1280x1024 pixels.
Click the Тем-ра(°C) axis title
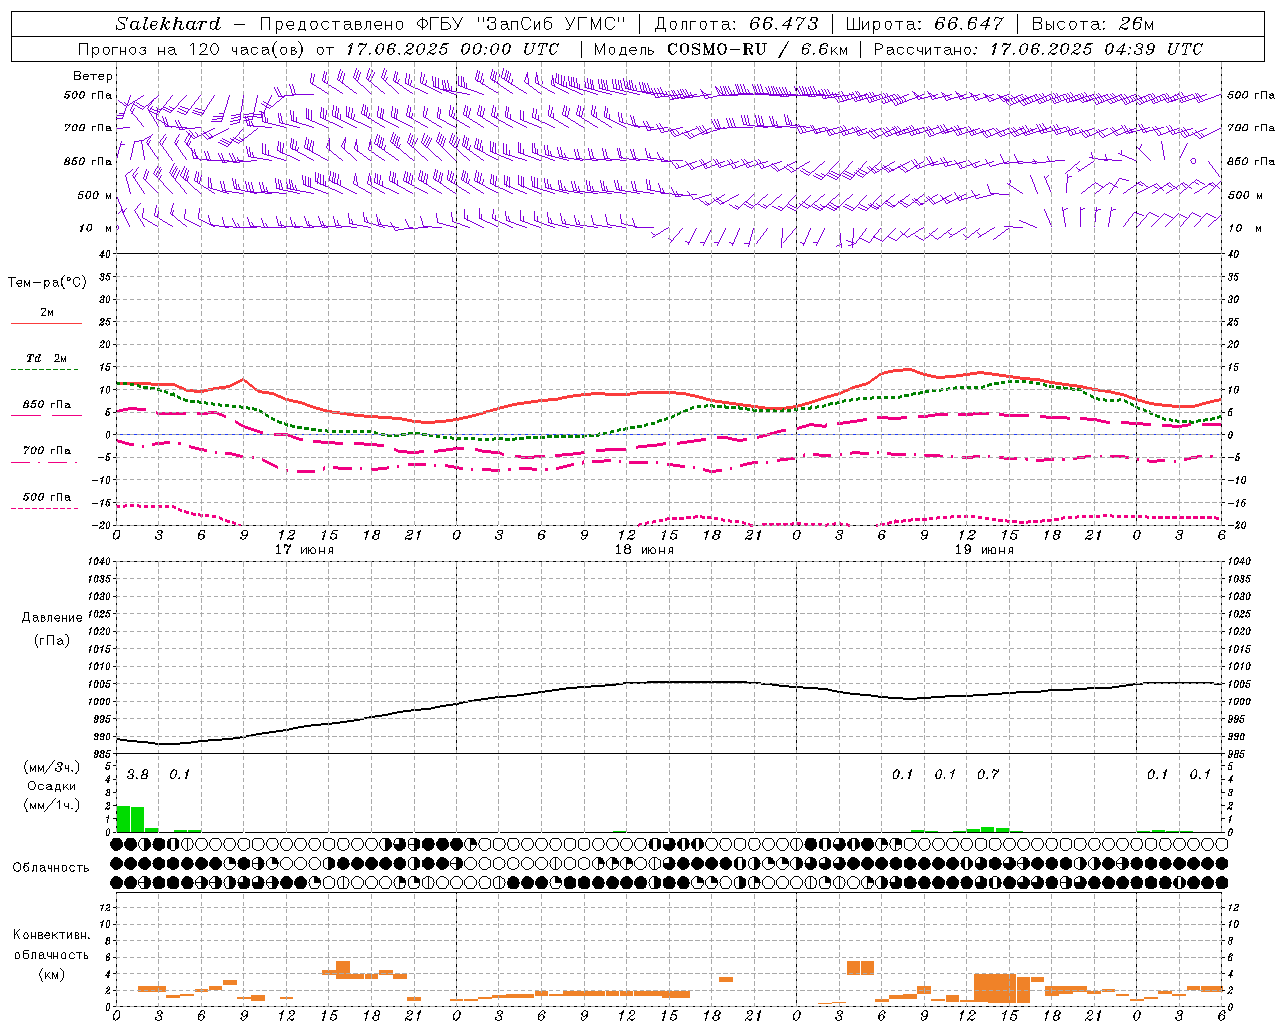47,283
